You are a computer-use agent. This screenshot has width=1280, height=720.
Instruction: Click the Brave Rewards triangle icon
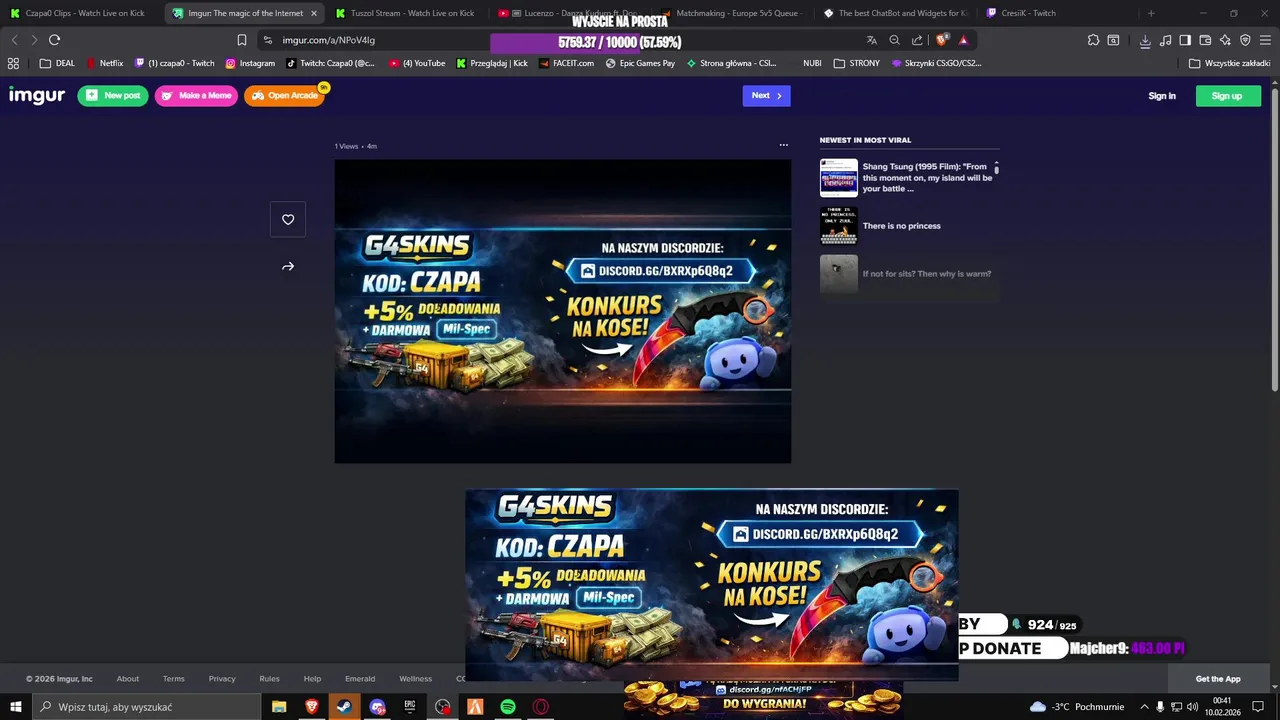(x=963, y=40)
